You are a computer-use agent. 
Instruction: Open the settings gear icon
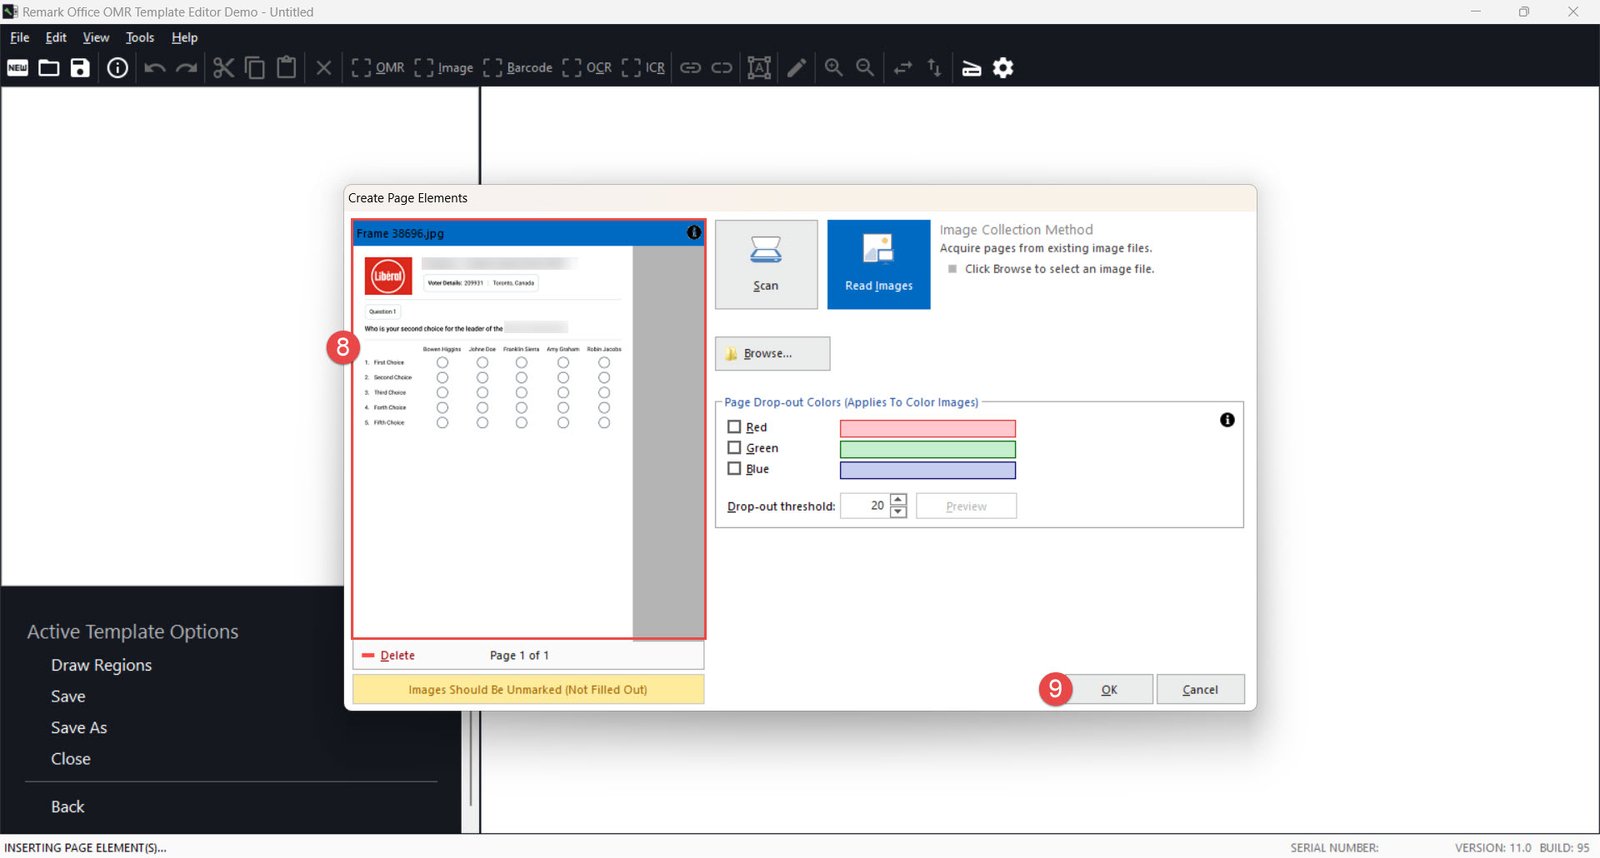[x=1003, y=68]
